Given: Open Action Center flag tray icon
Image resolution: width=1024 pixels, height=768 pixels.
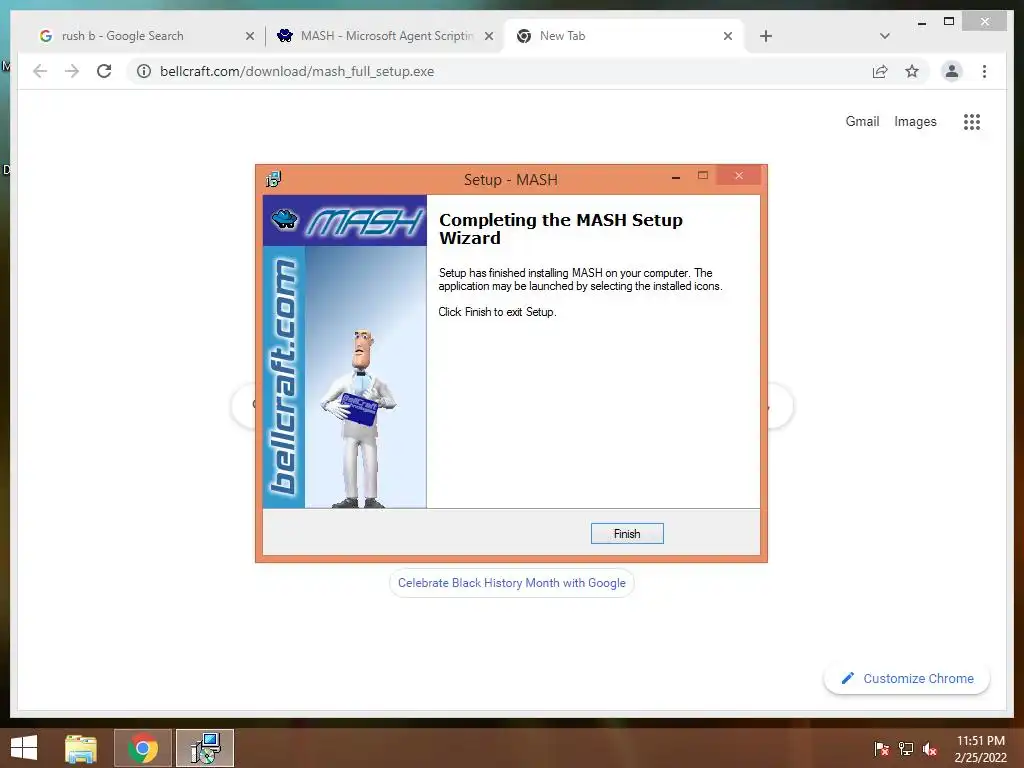Looking at the screenshot, I should (x=882, y=749).
